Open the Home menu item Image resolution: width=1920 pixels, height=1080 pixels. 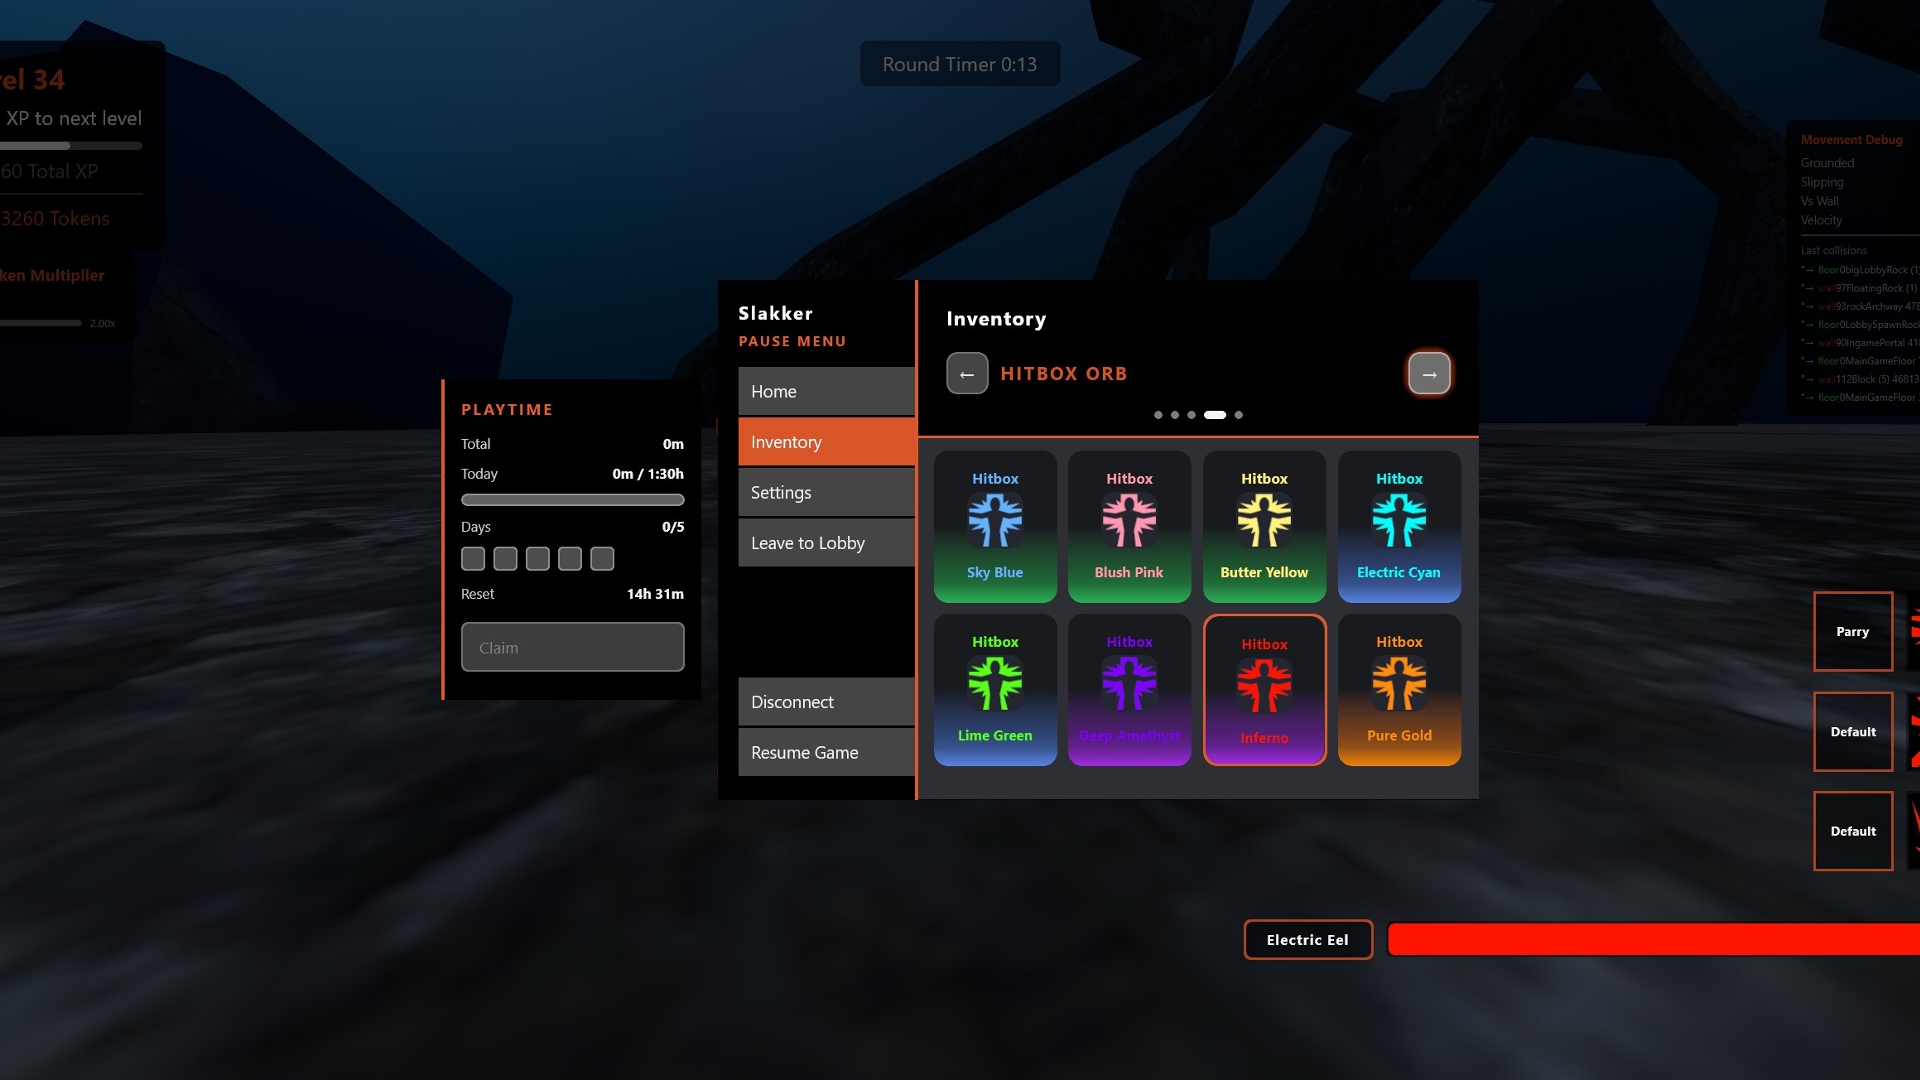click(x=826, y=392)
